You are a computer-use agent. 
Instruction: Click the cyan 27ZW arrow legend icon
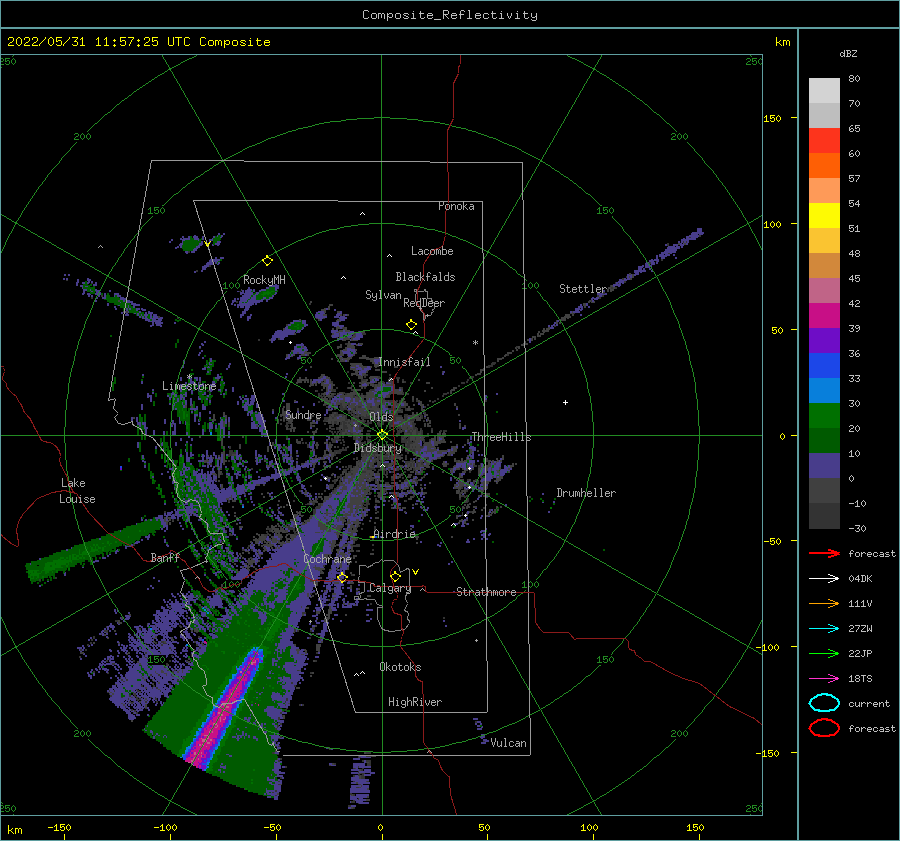824,629
